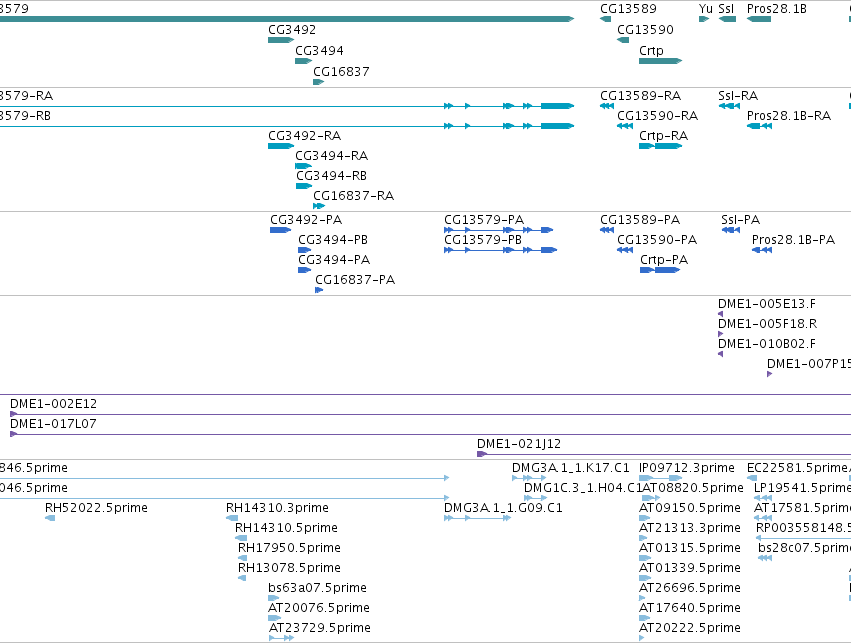Select EST bs28c07.5prime
This screenshot has height=643, width=851.
click(765, 558)
